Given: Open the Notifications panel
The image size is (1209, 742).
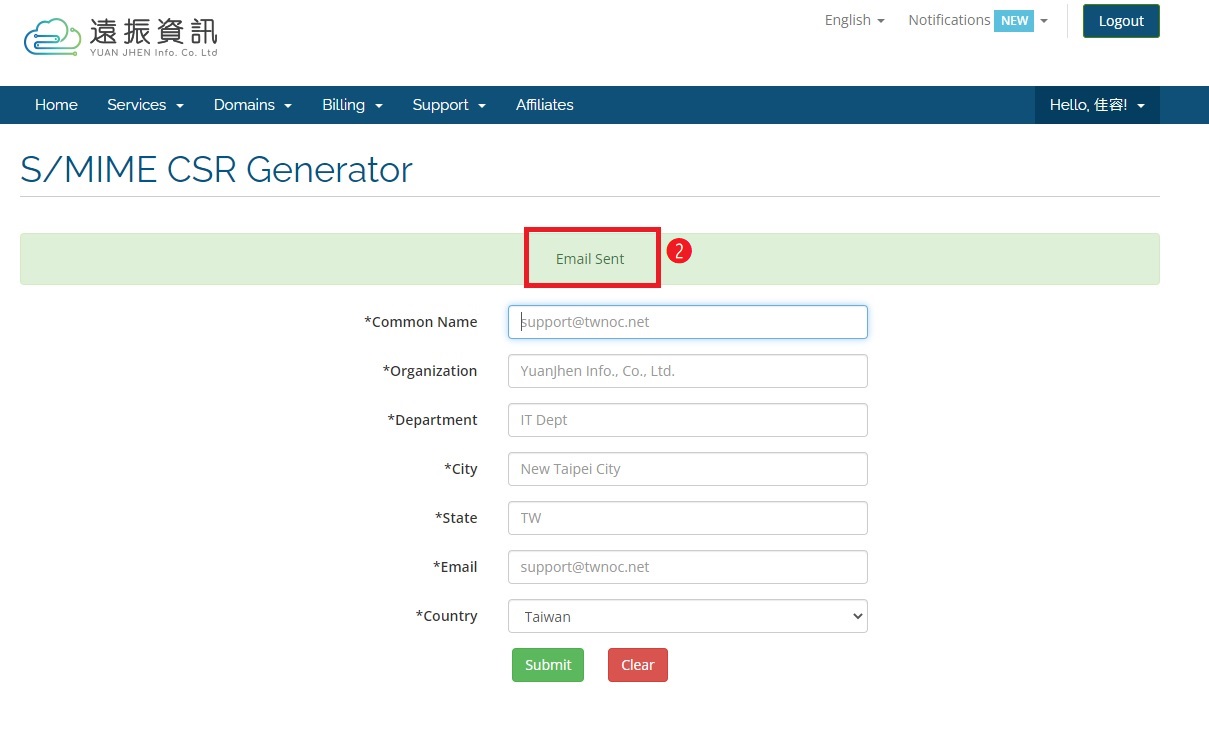Looking at the screenshot, I should (x=948, y=19).
